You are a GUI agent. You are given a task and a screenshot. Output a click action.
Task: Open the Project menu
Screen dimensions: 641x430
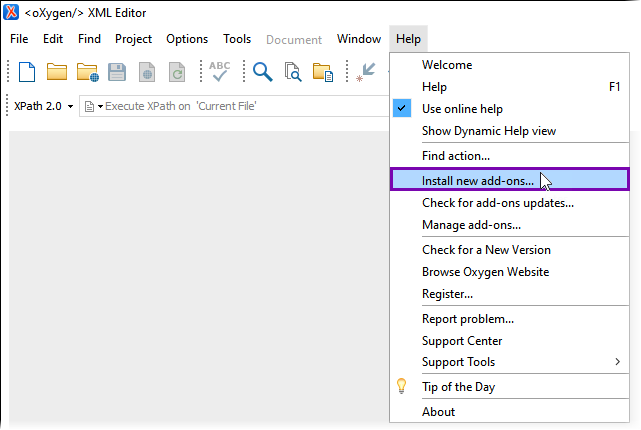click(133, 39)
